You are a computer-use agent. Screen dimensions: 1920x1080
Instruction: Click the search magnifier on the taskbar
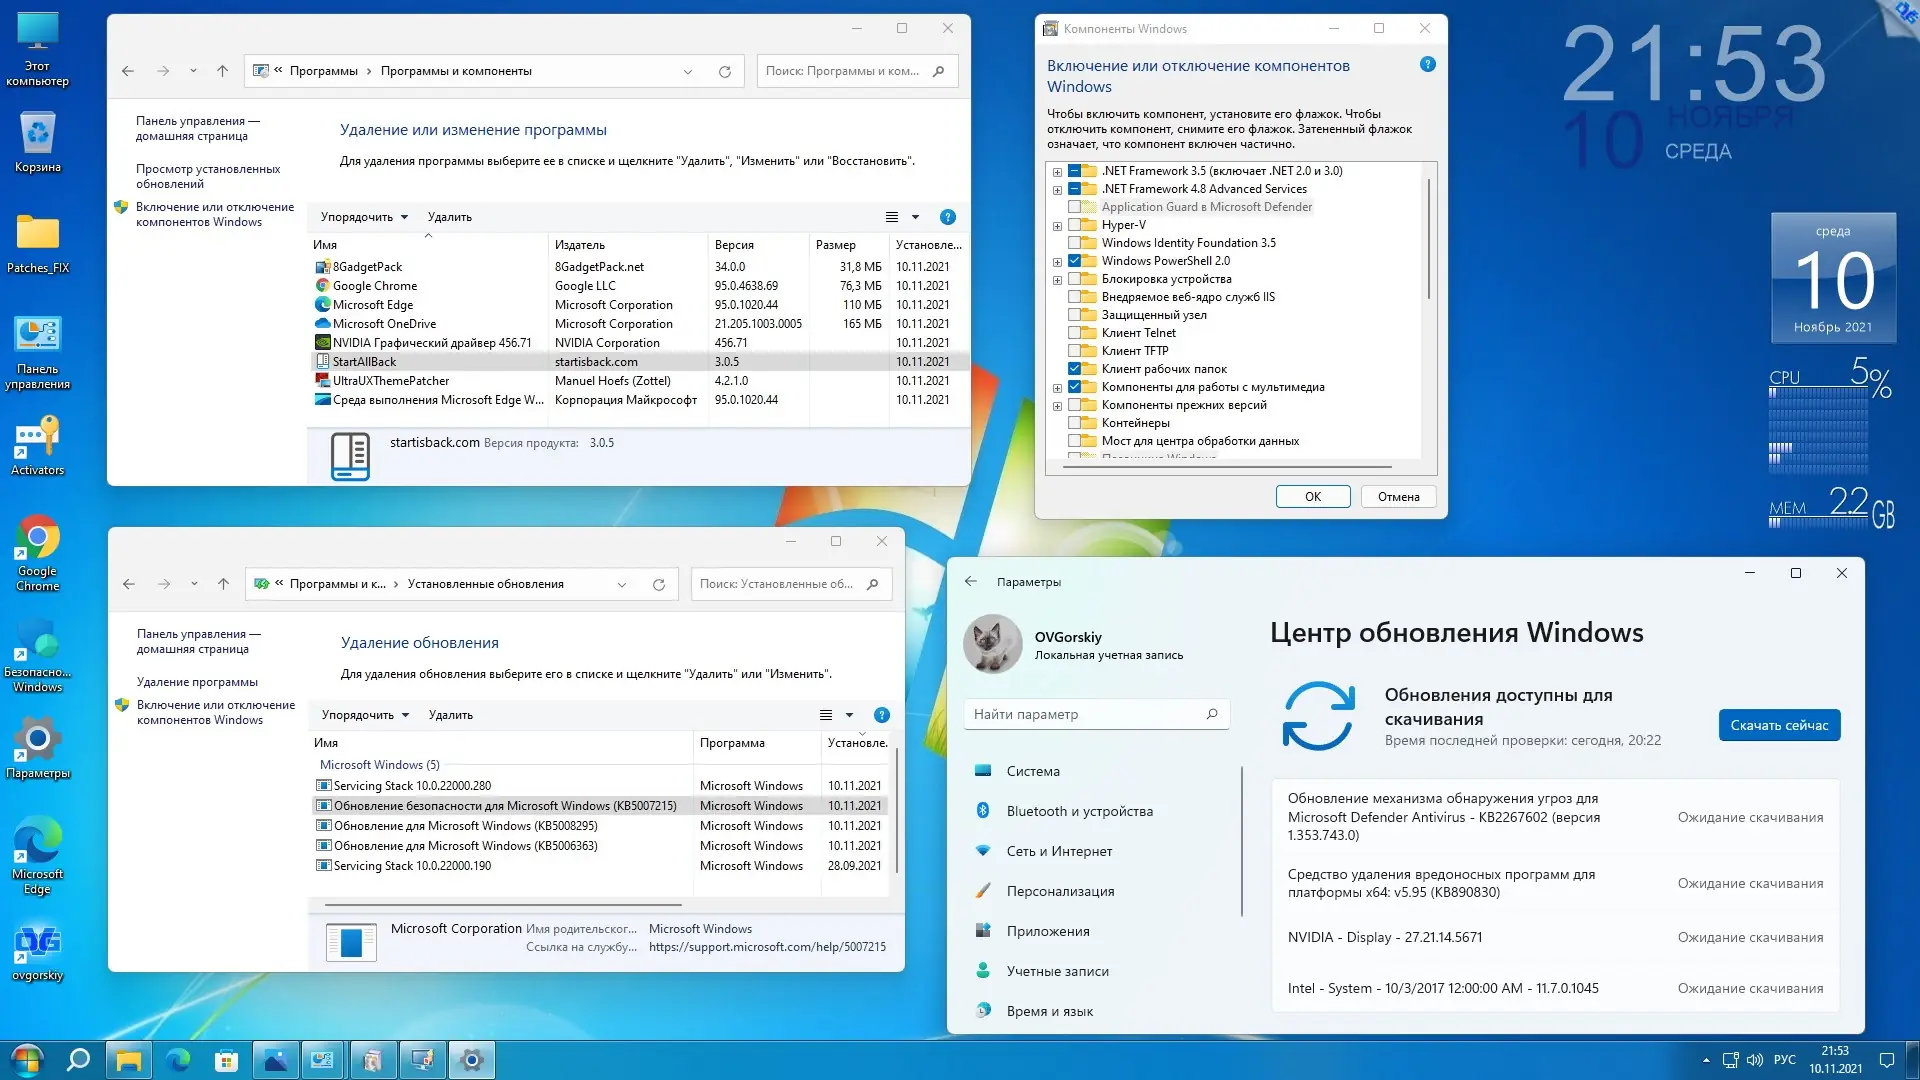click(77, 1059)
